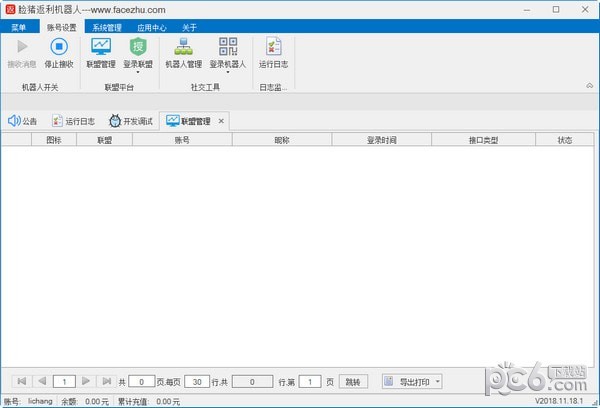600x408 pixels.
Task: Open 联盟管理 in the ribbon
Action: click(101, 47)
